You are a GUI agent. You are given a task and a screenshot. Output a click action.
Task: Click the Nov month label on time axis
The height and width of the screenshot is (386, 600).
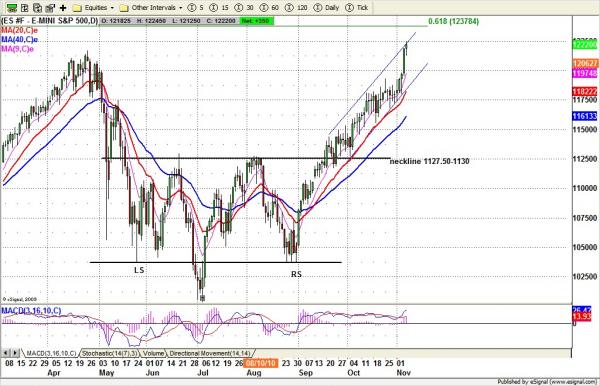point(403,373)
